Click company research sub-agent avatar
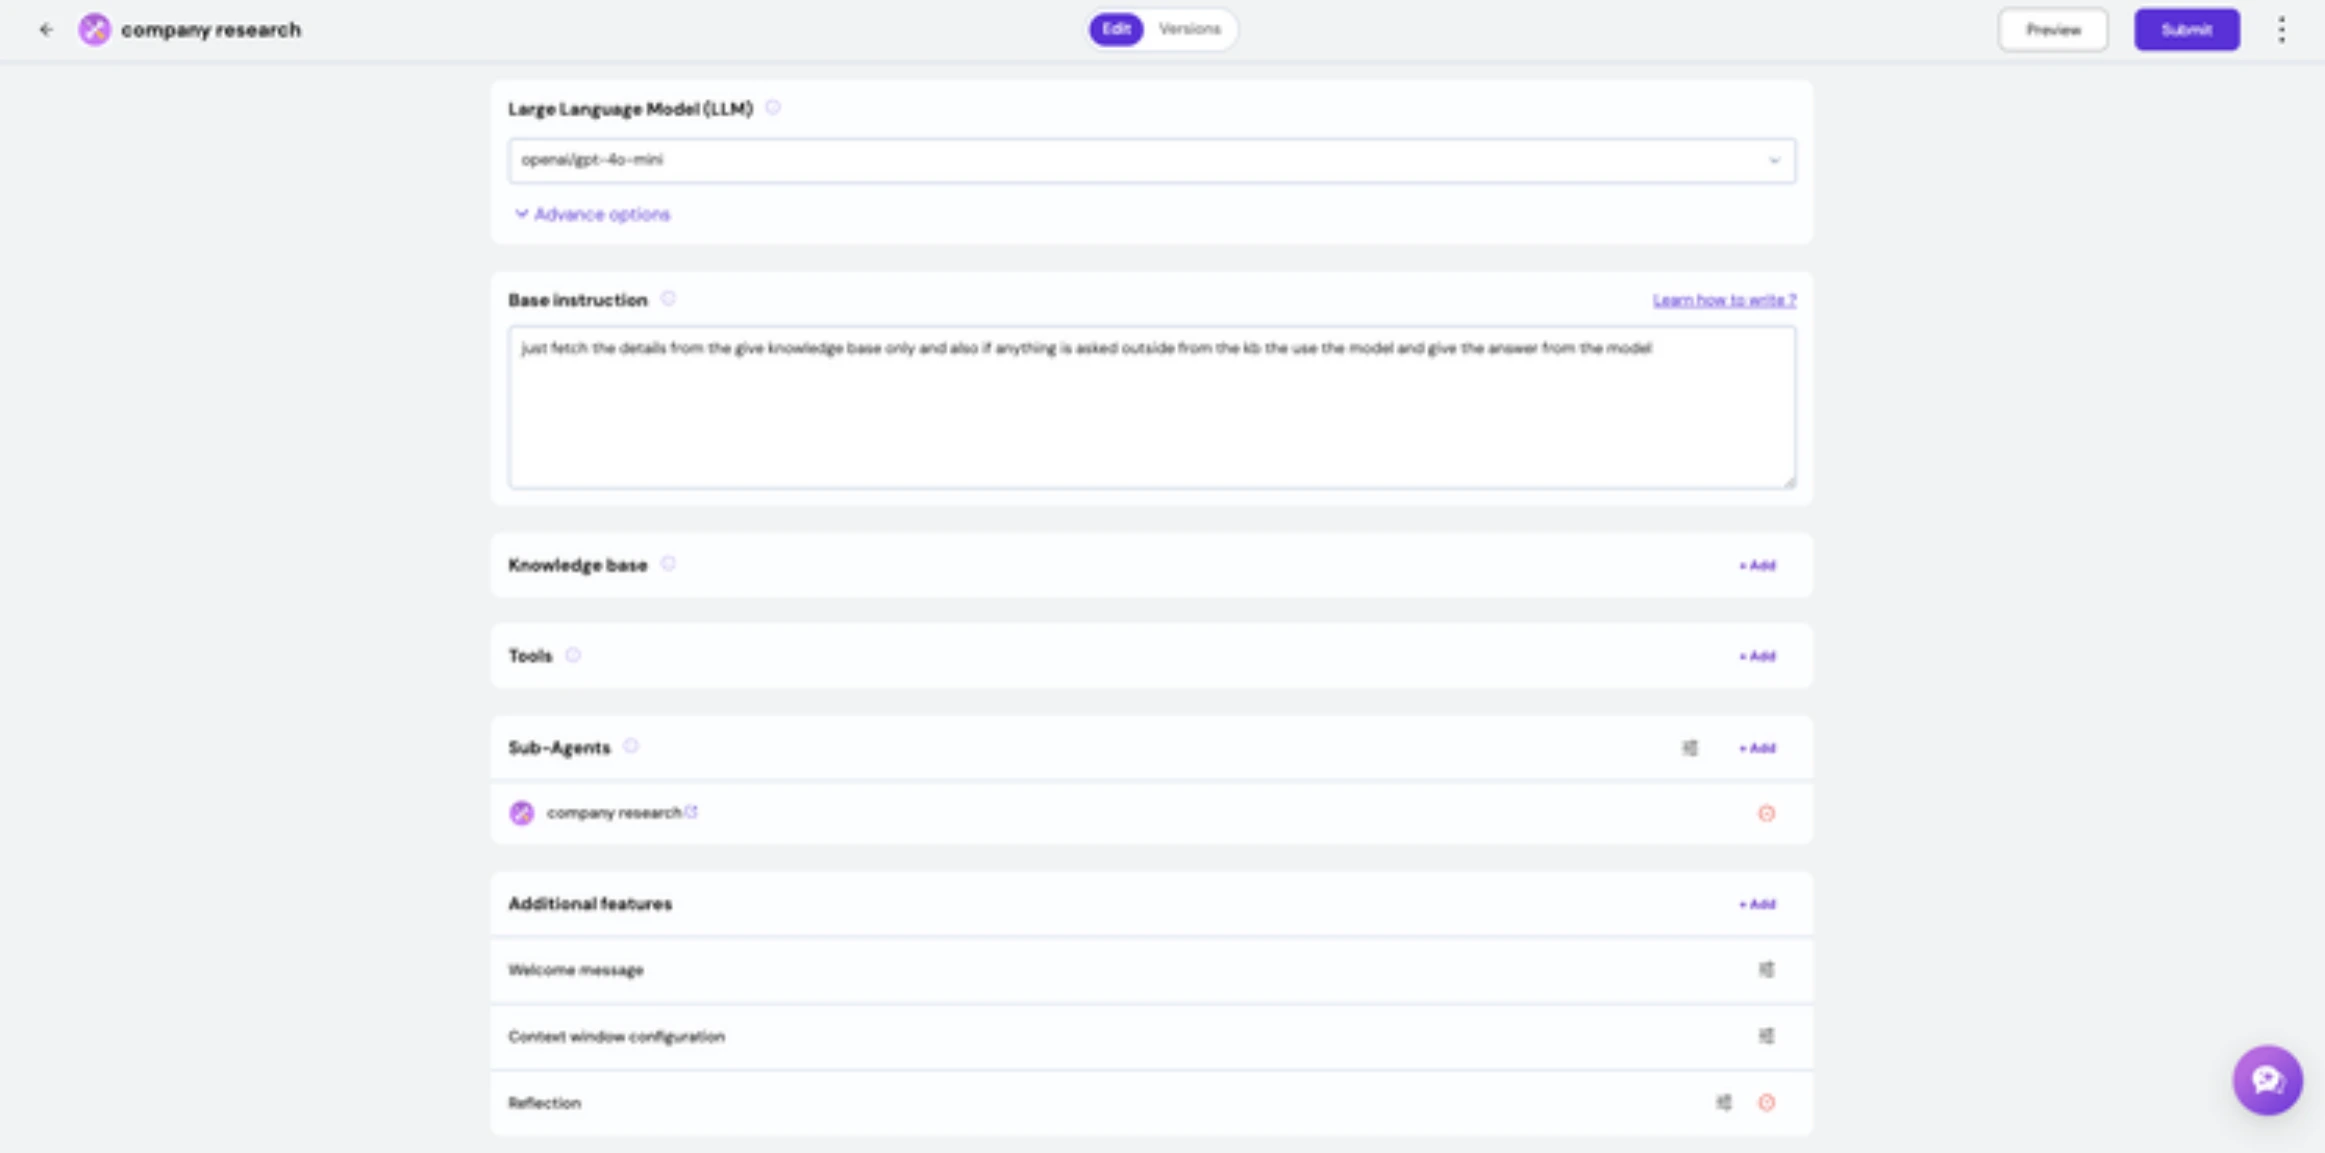Screen dimensions: 2325x1153 (522, 813)
